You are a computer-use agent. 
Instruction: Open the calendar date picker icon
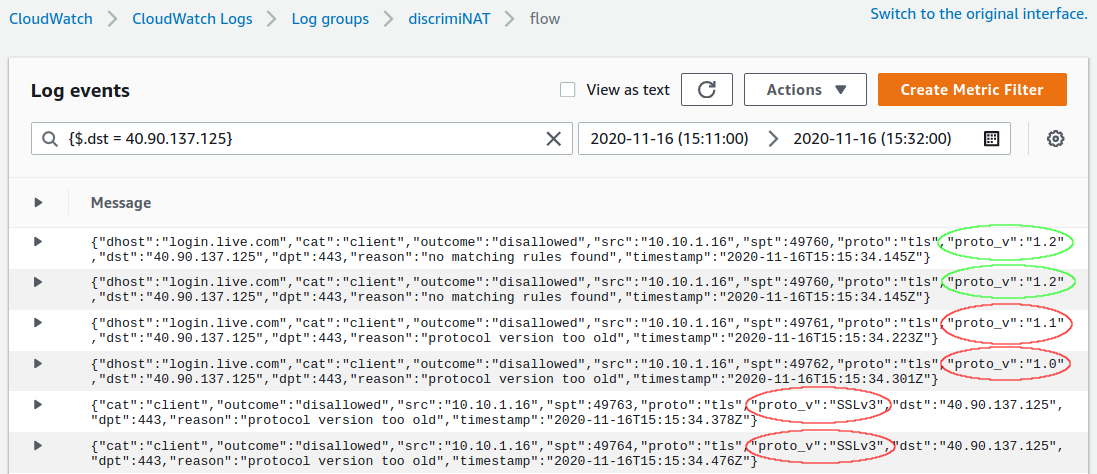click(x=991, y=139)
